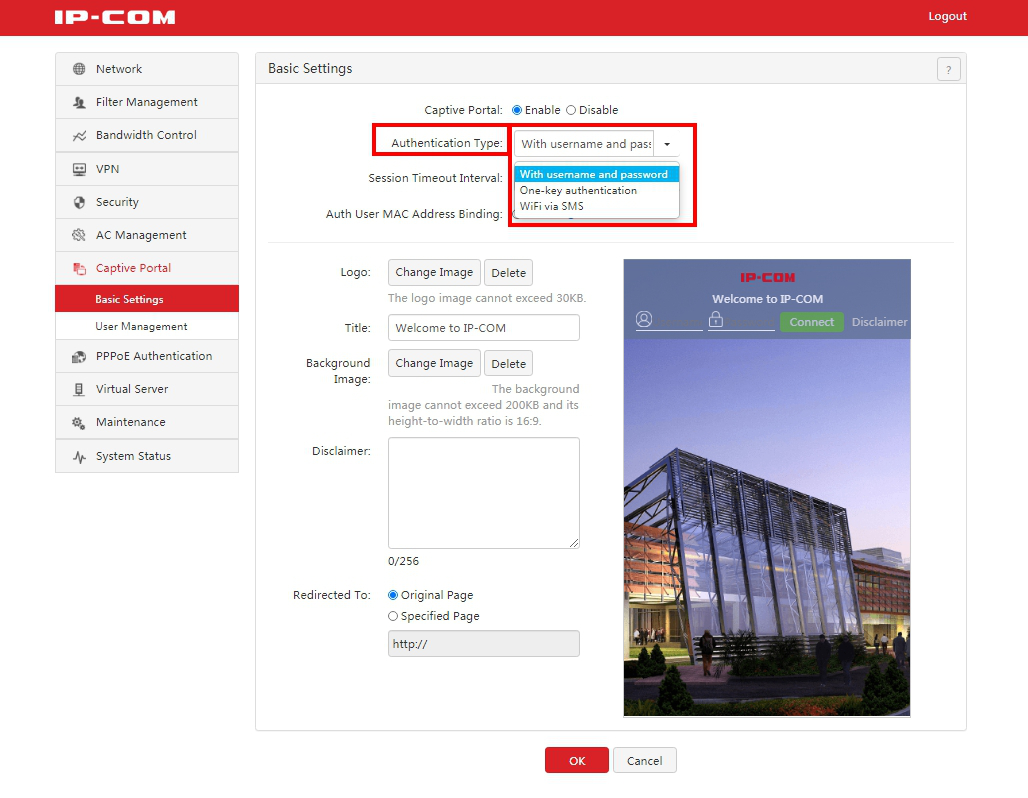
Task: Open Filter Management menu
Action: (147, 102)
